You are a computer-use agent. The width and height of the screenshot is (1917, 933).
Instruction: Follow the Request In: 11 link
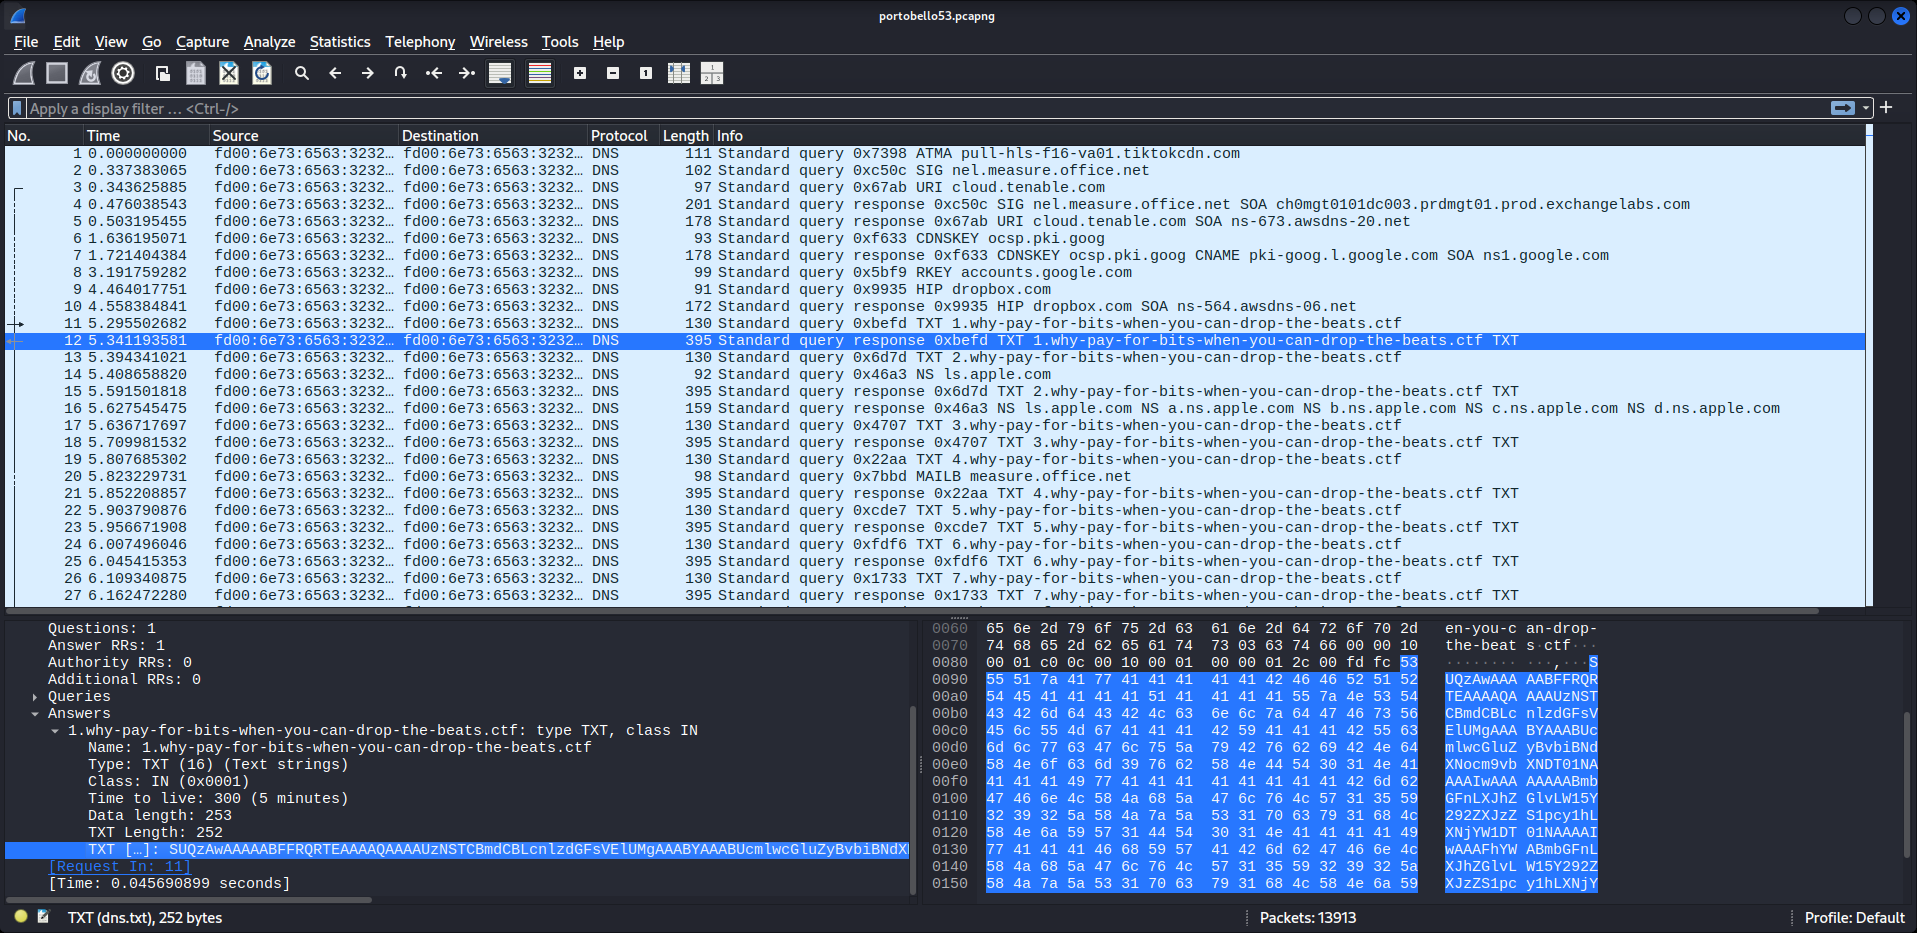click(x=119, y=867)
